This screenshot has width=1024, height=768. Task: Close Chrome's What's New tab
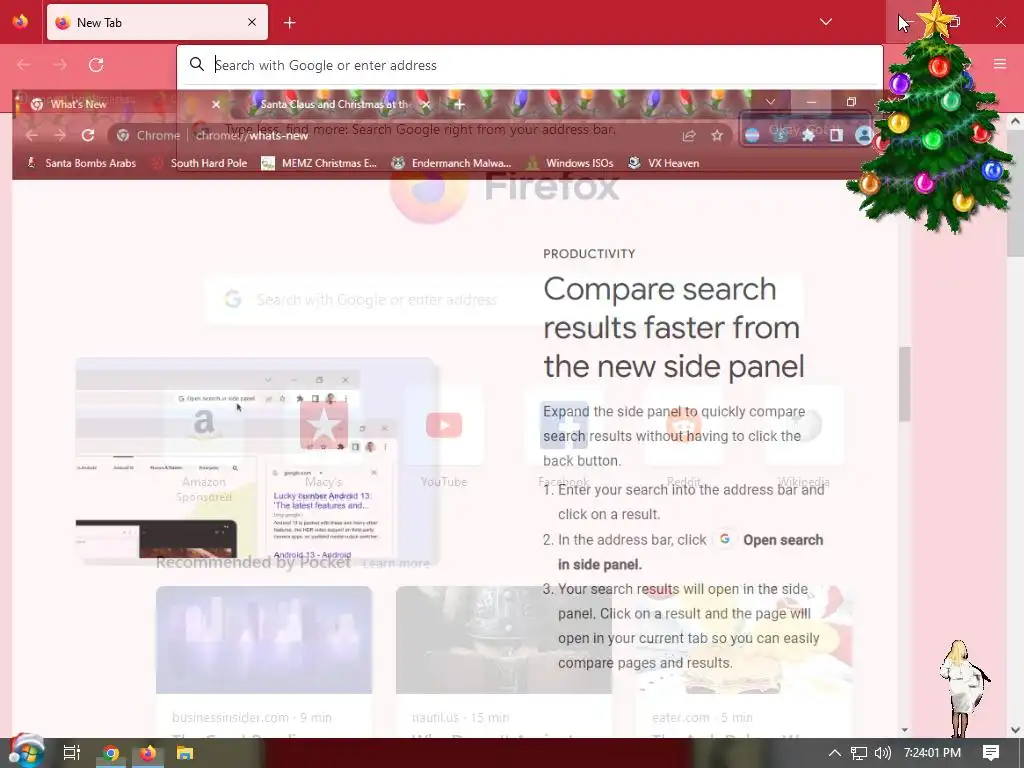[x=216, y=104]
